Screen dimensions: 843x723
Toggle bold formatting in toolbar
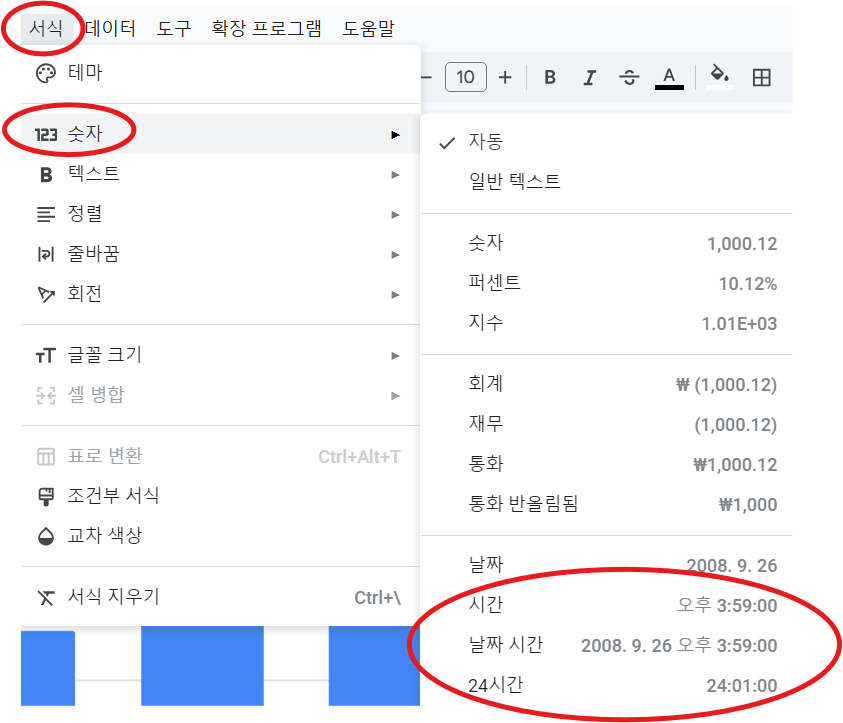(549, 76)
